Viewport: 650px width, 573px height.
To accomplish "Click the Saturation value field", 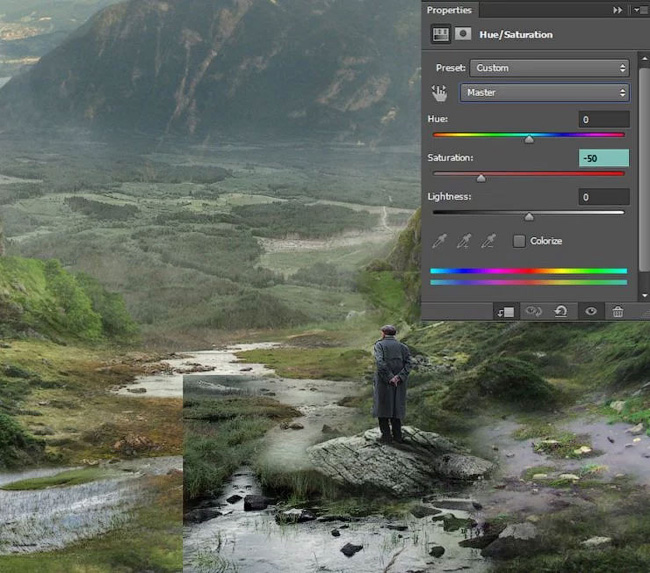I will point(604,158).
